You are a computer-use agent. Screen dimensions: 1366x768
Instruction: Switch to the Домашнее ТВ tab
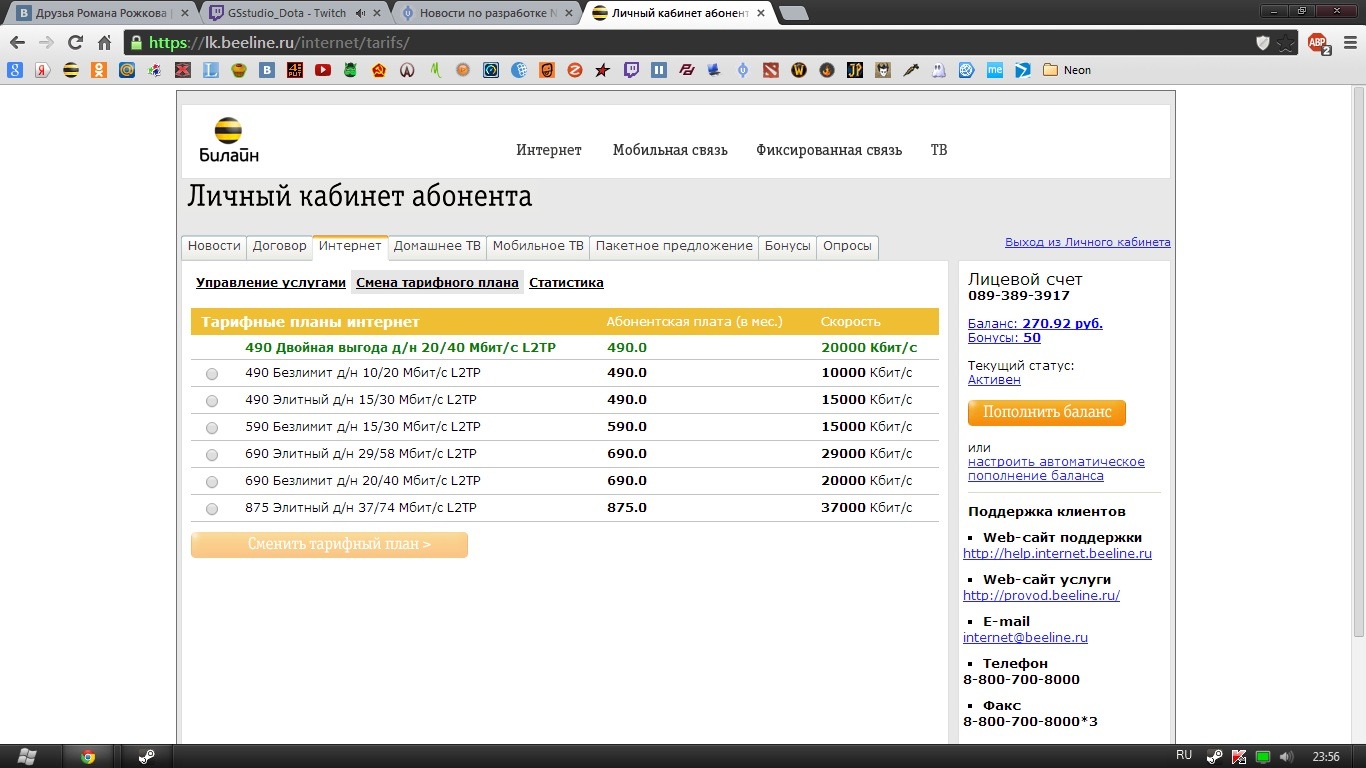437,246
